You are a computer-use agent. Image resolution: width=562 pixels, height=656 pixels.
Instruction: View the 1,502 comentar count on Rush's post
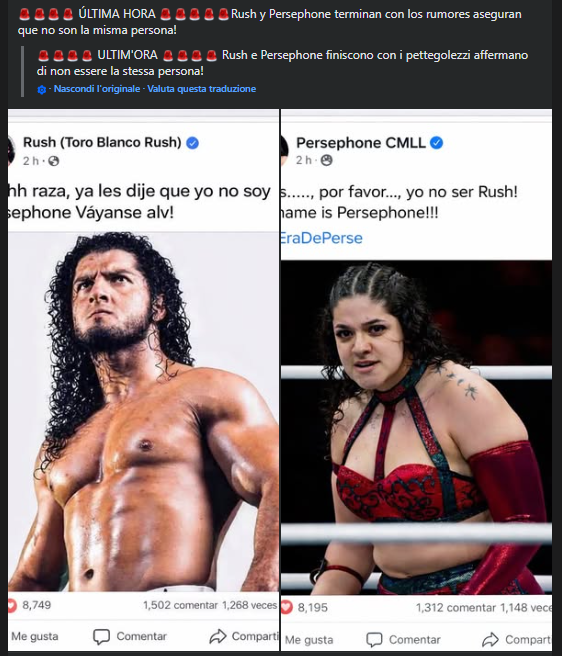click(x=180, y=605)
